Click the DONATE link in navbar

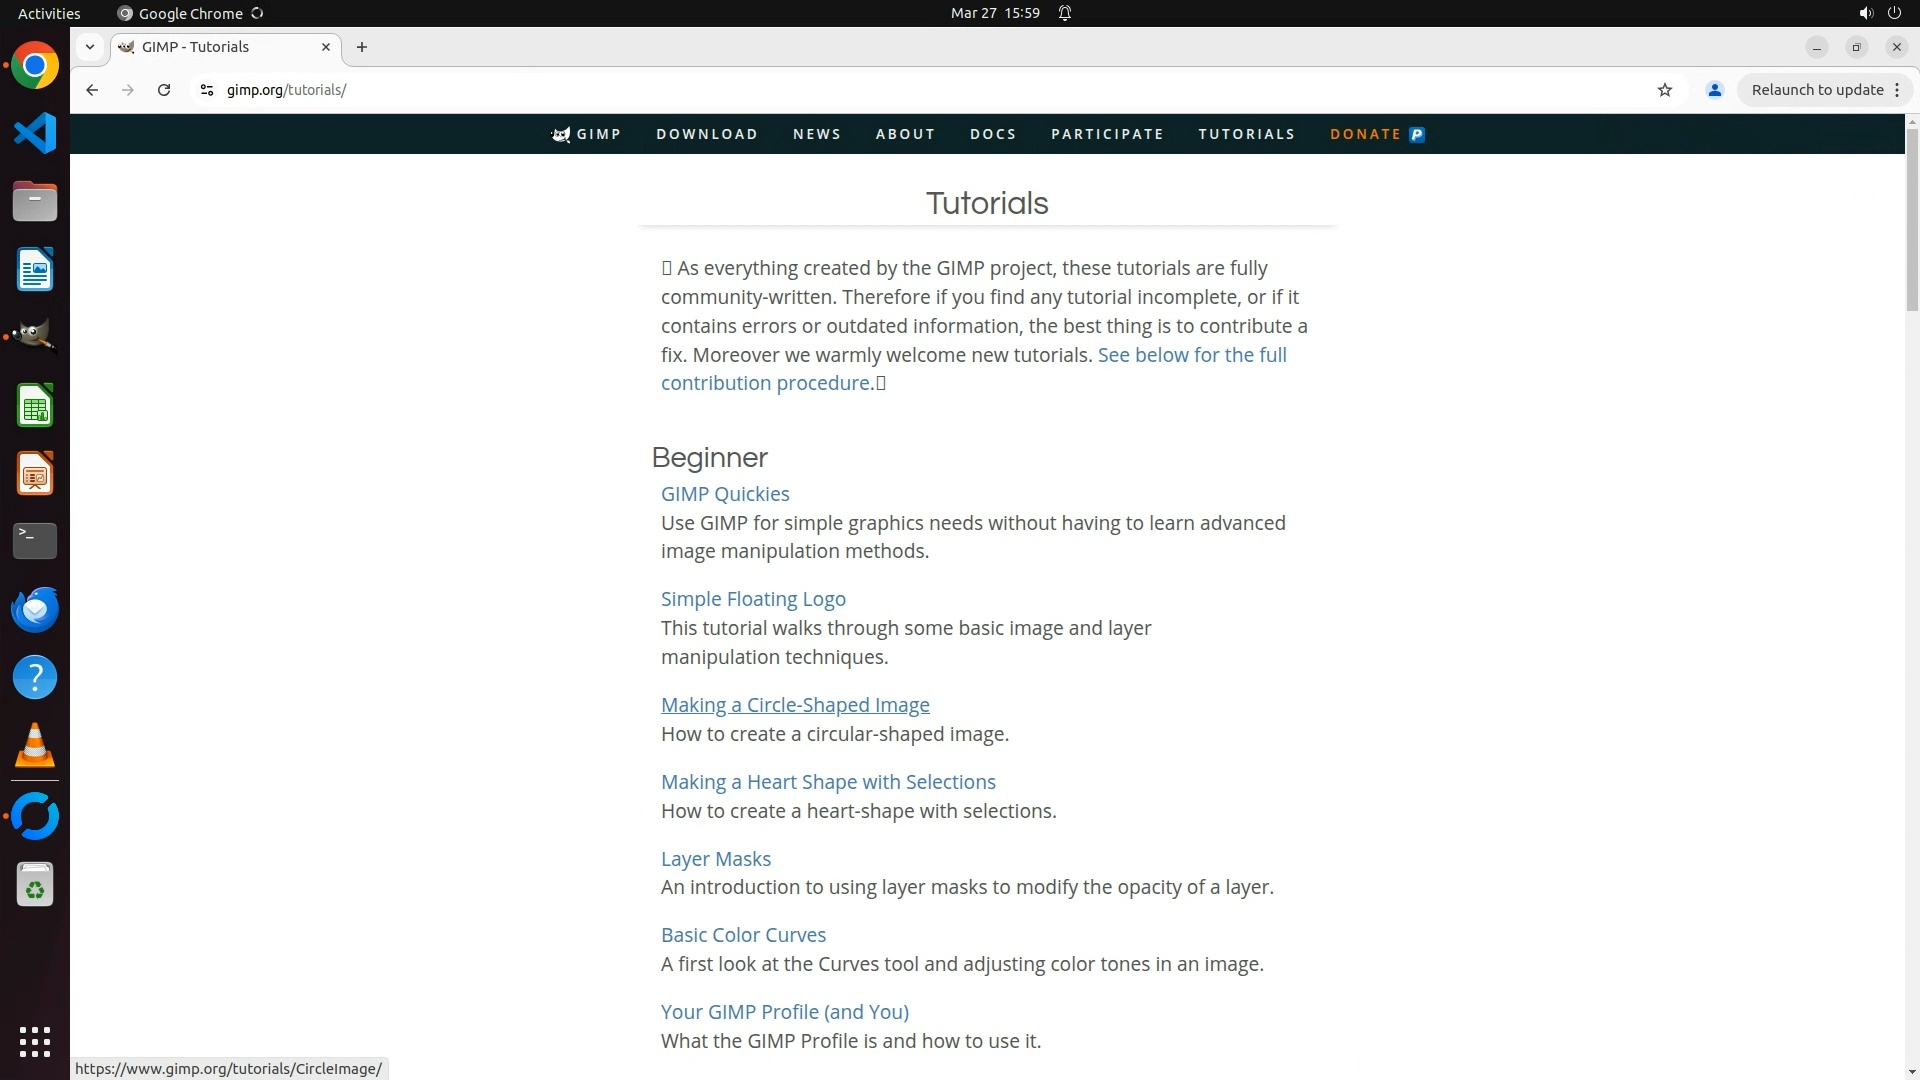[x=1365, y=134]
